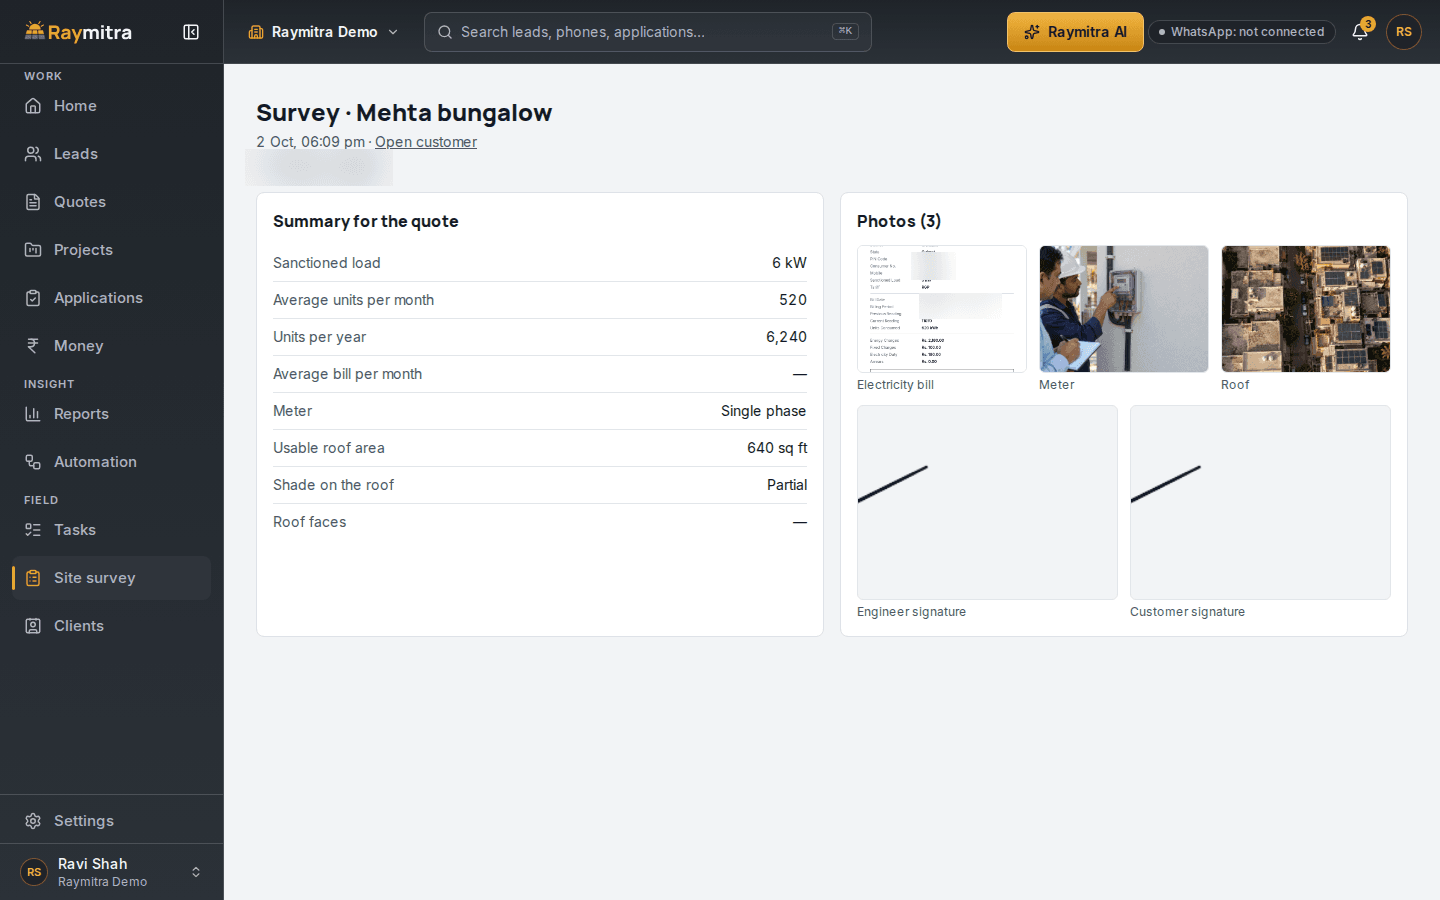1440x900 pixels.
Task: Click the Raymitra sun logo
Action: pos(35,31)
